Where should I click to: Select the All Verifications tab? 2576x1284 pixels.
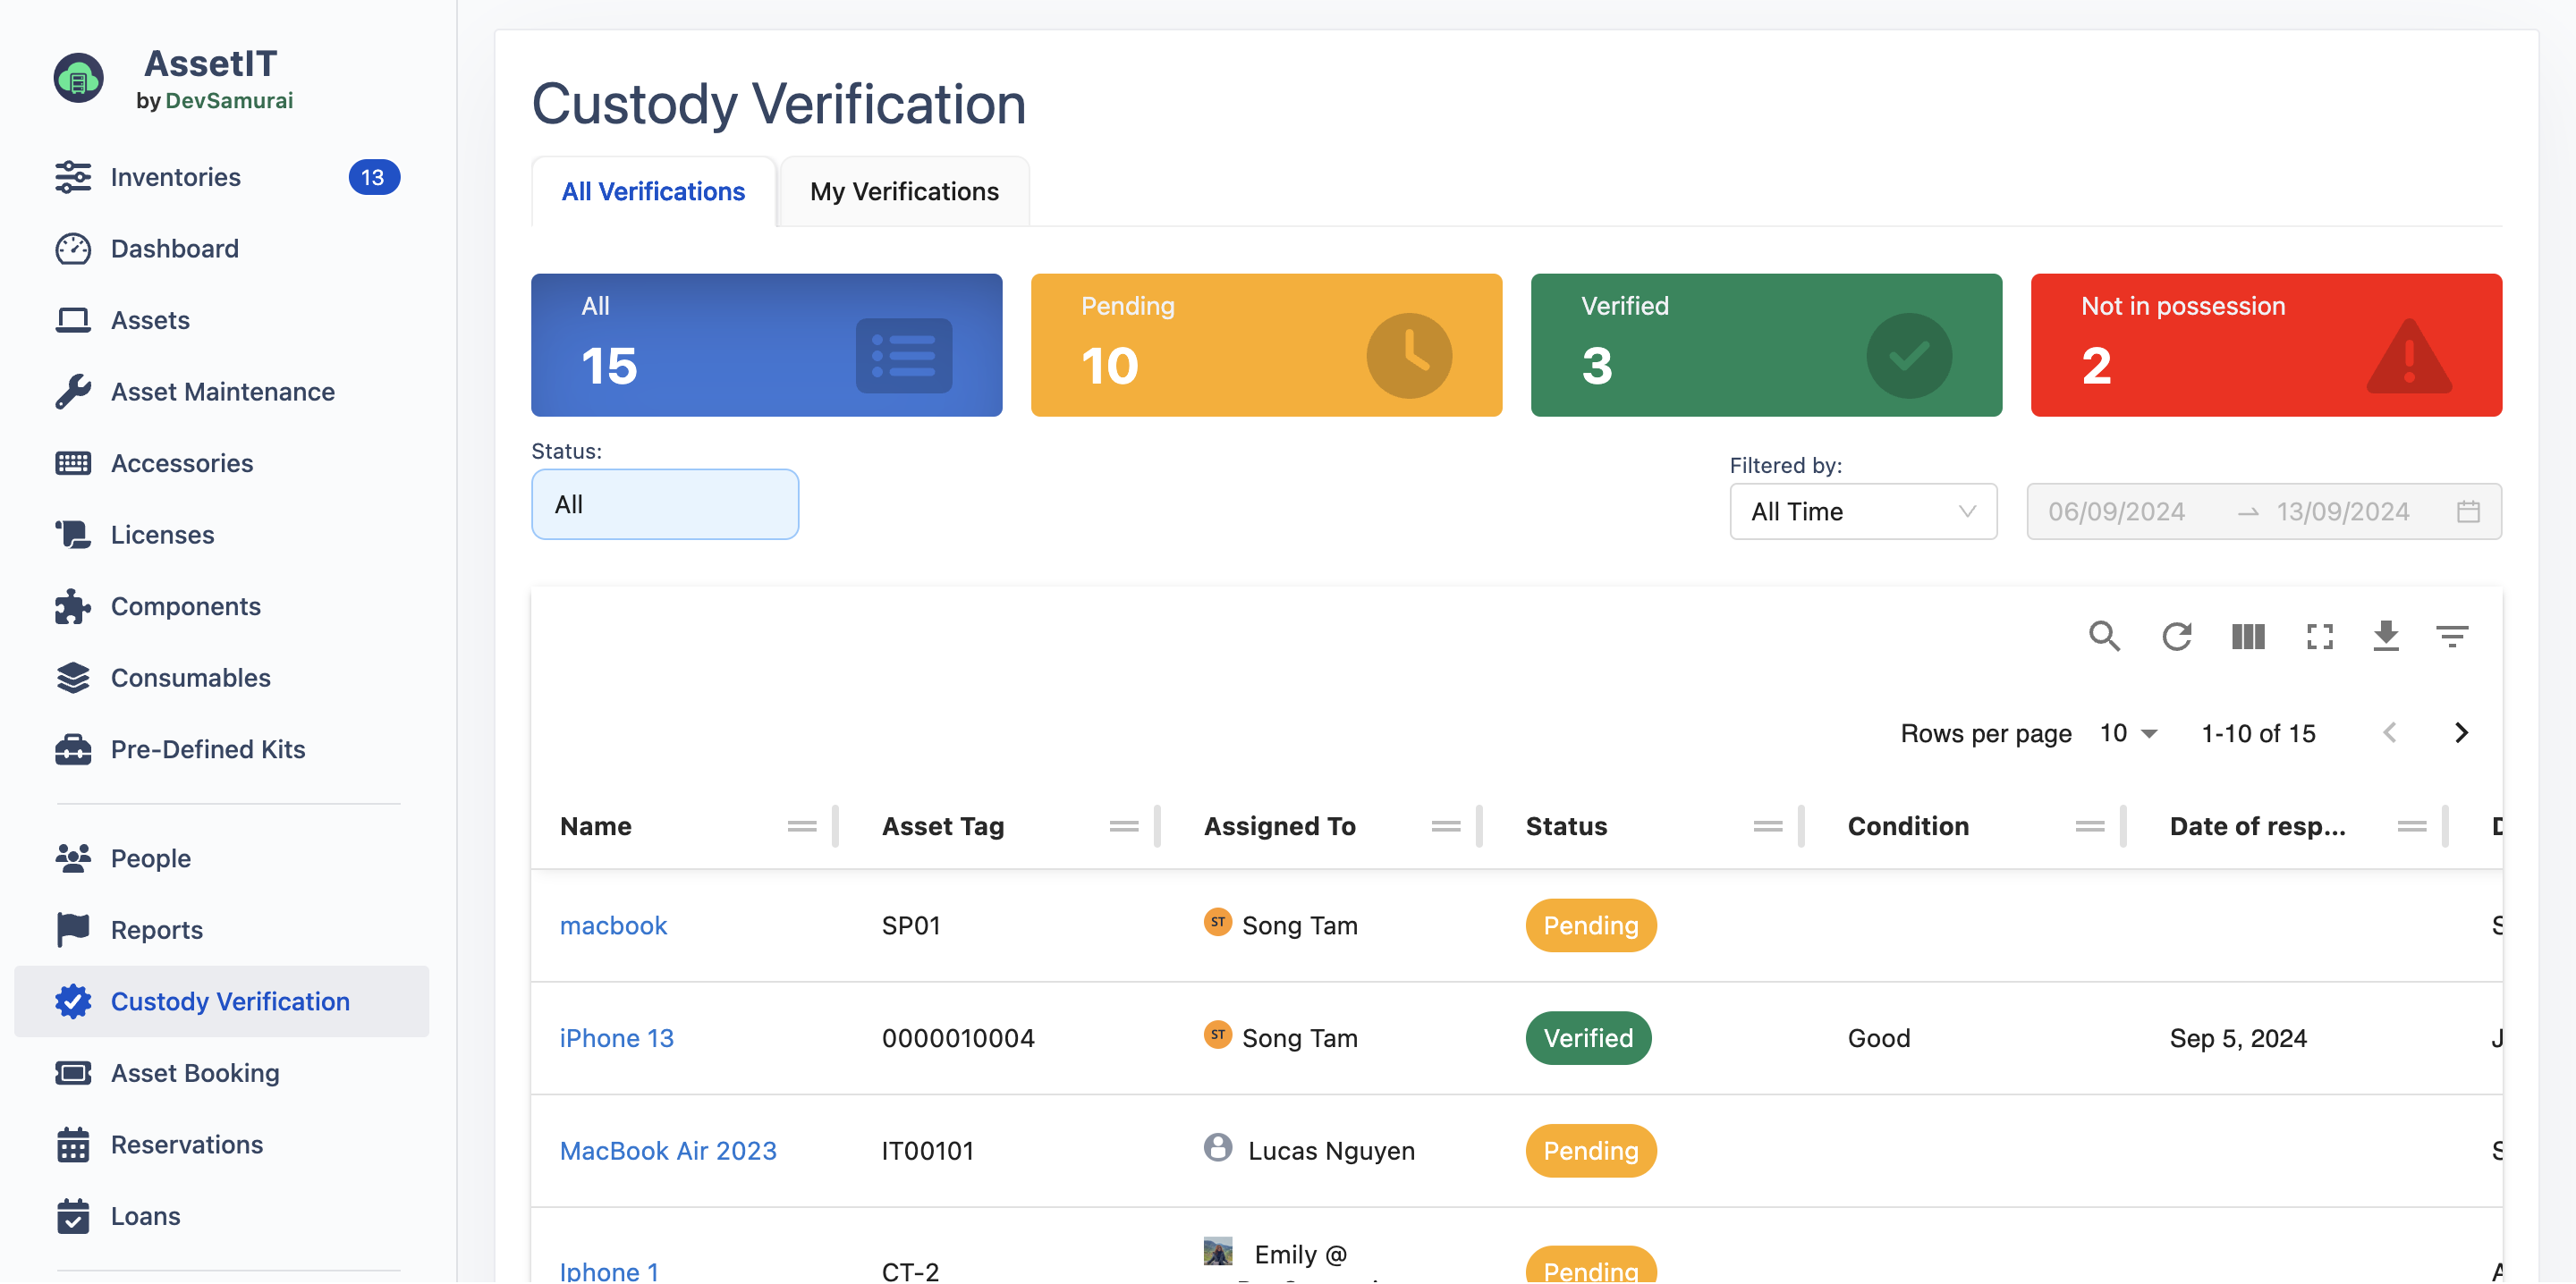pos(653,191)
